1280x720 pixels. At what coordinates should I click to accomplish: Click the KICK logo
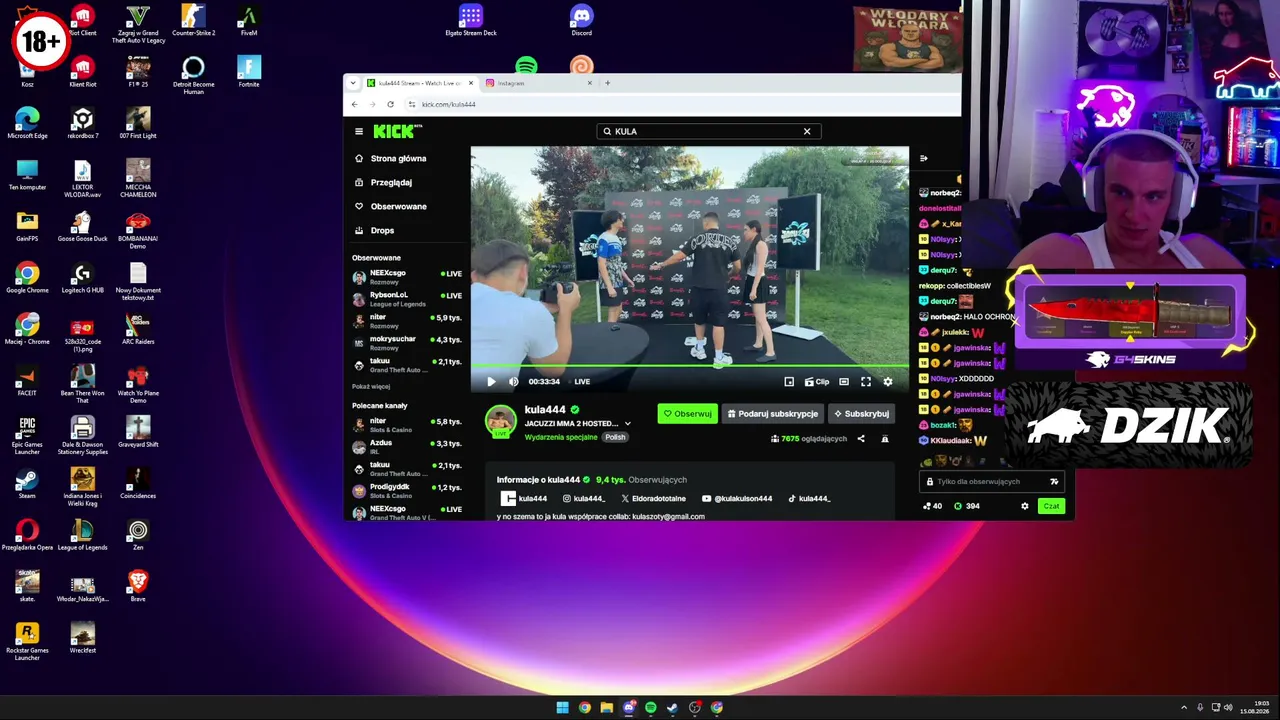click(397, 131)
